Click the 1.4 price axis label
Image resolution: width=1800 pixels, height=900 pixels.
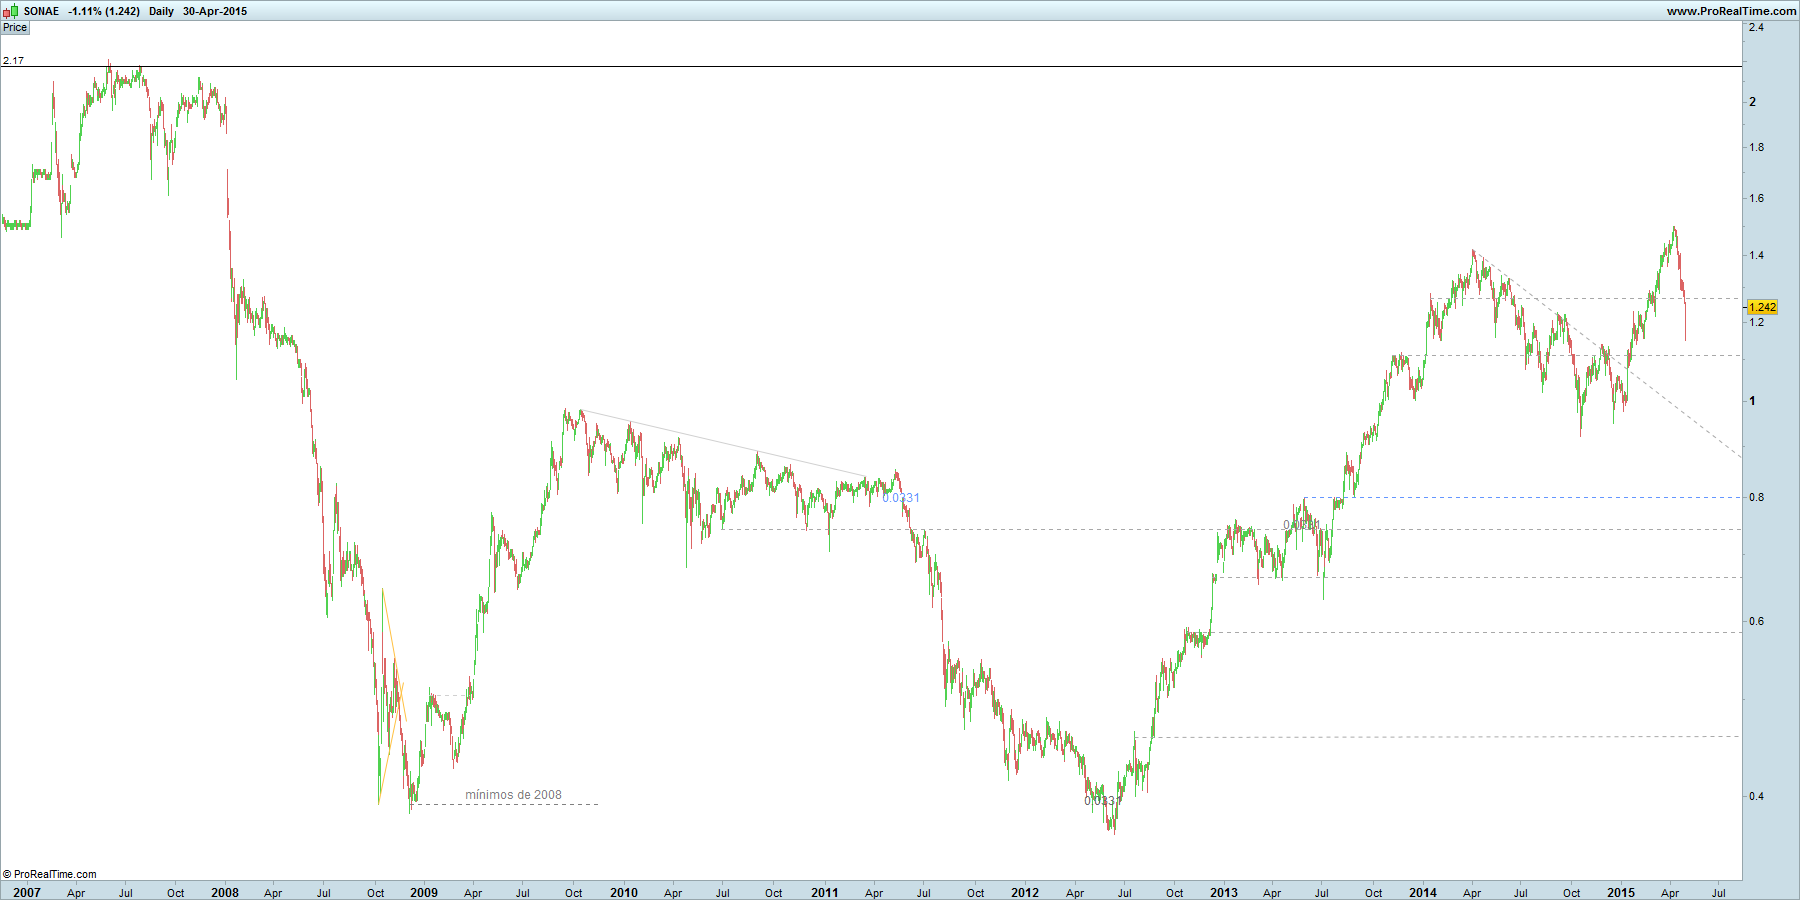pos(1756,255)
